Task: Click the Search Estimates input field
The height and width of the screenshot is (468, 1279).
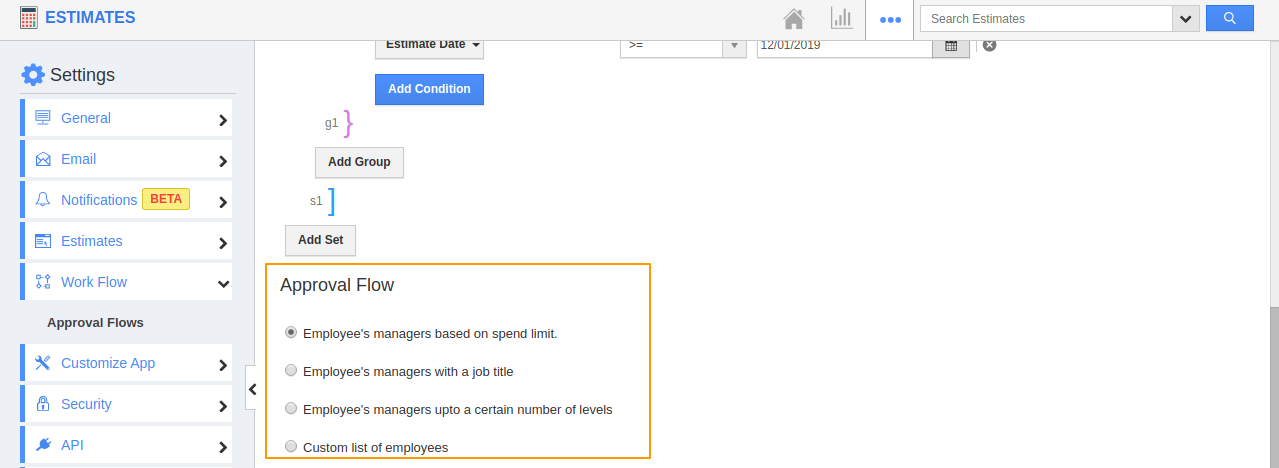Action: point(1046,18)
